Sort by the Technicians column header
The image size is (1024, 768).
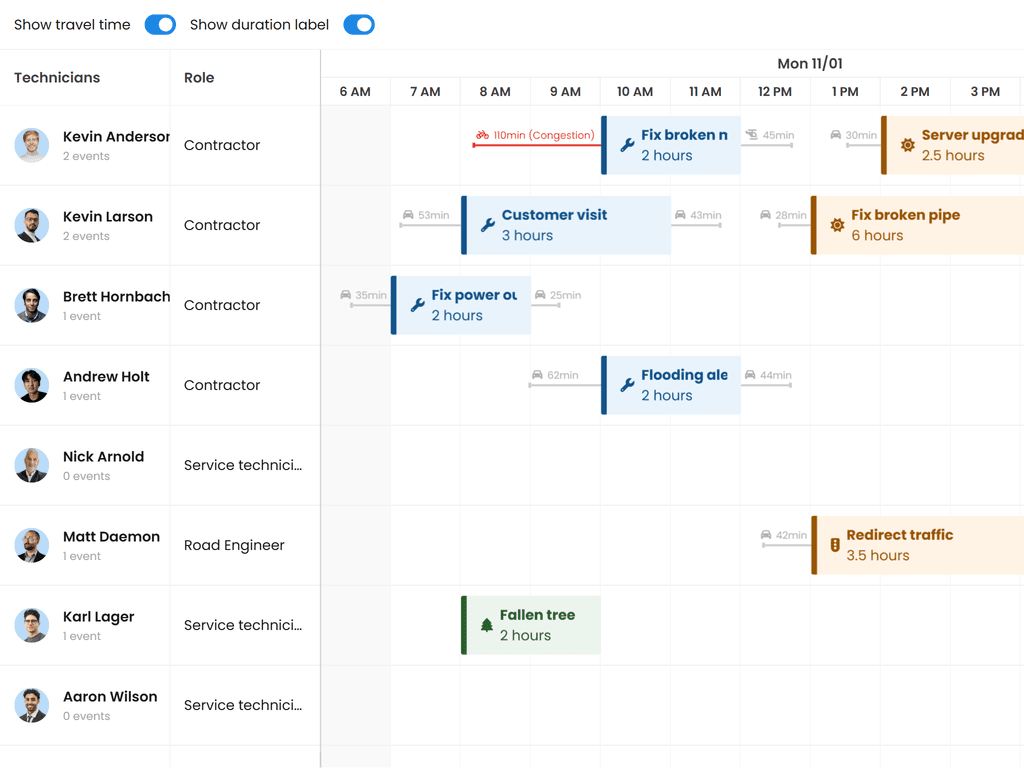pos(57,78)
